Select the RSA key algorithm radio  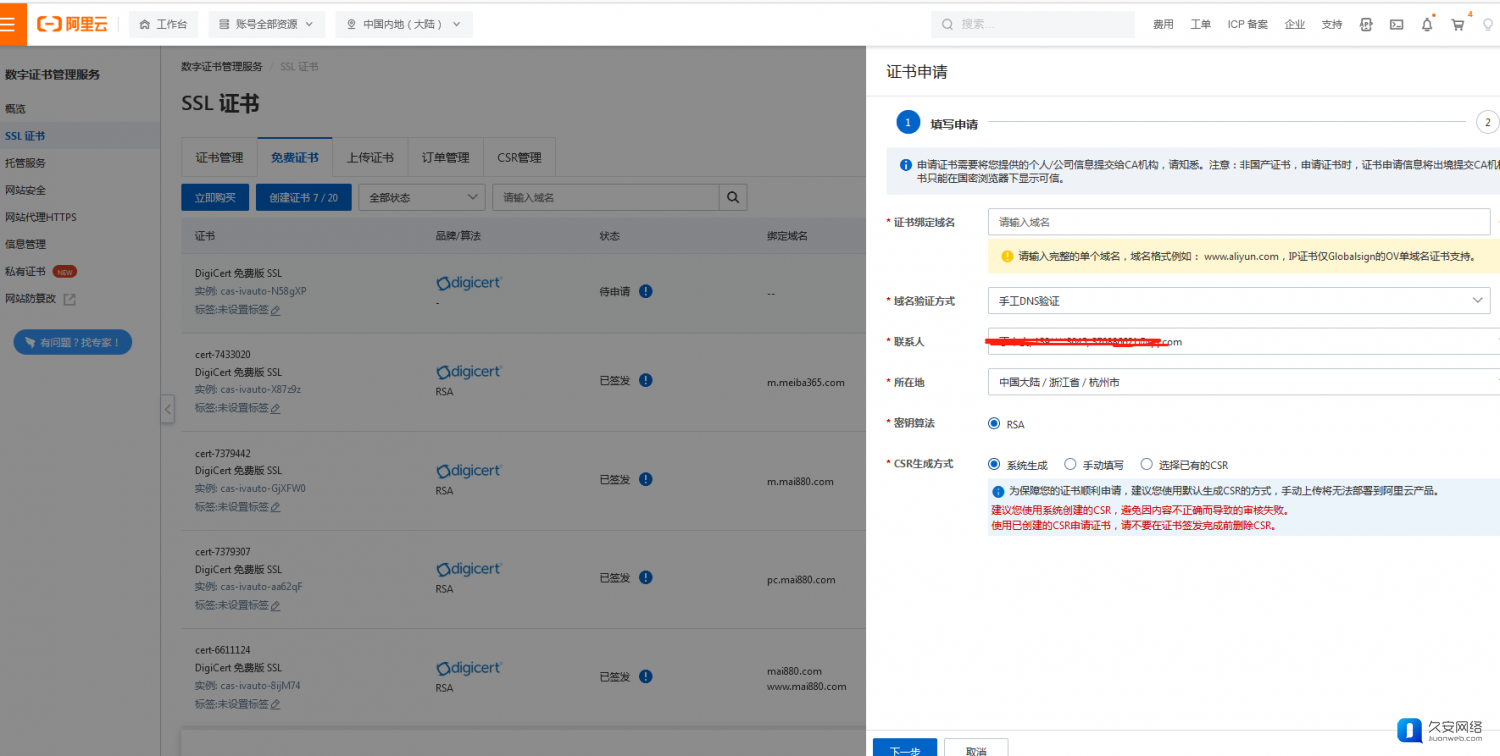coord(994,424)
